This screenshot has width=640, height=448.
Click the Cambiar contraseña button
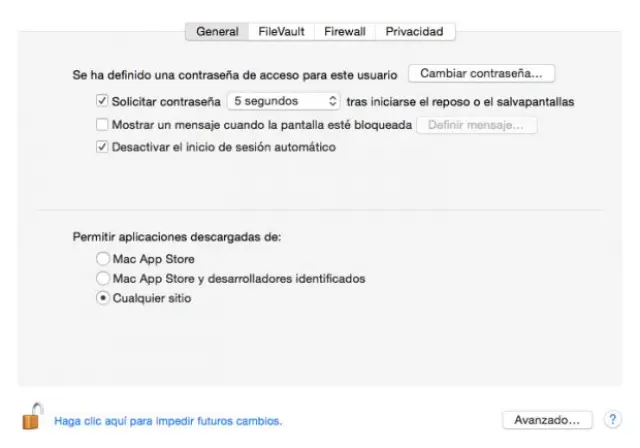(481, 73)
